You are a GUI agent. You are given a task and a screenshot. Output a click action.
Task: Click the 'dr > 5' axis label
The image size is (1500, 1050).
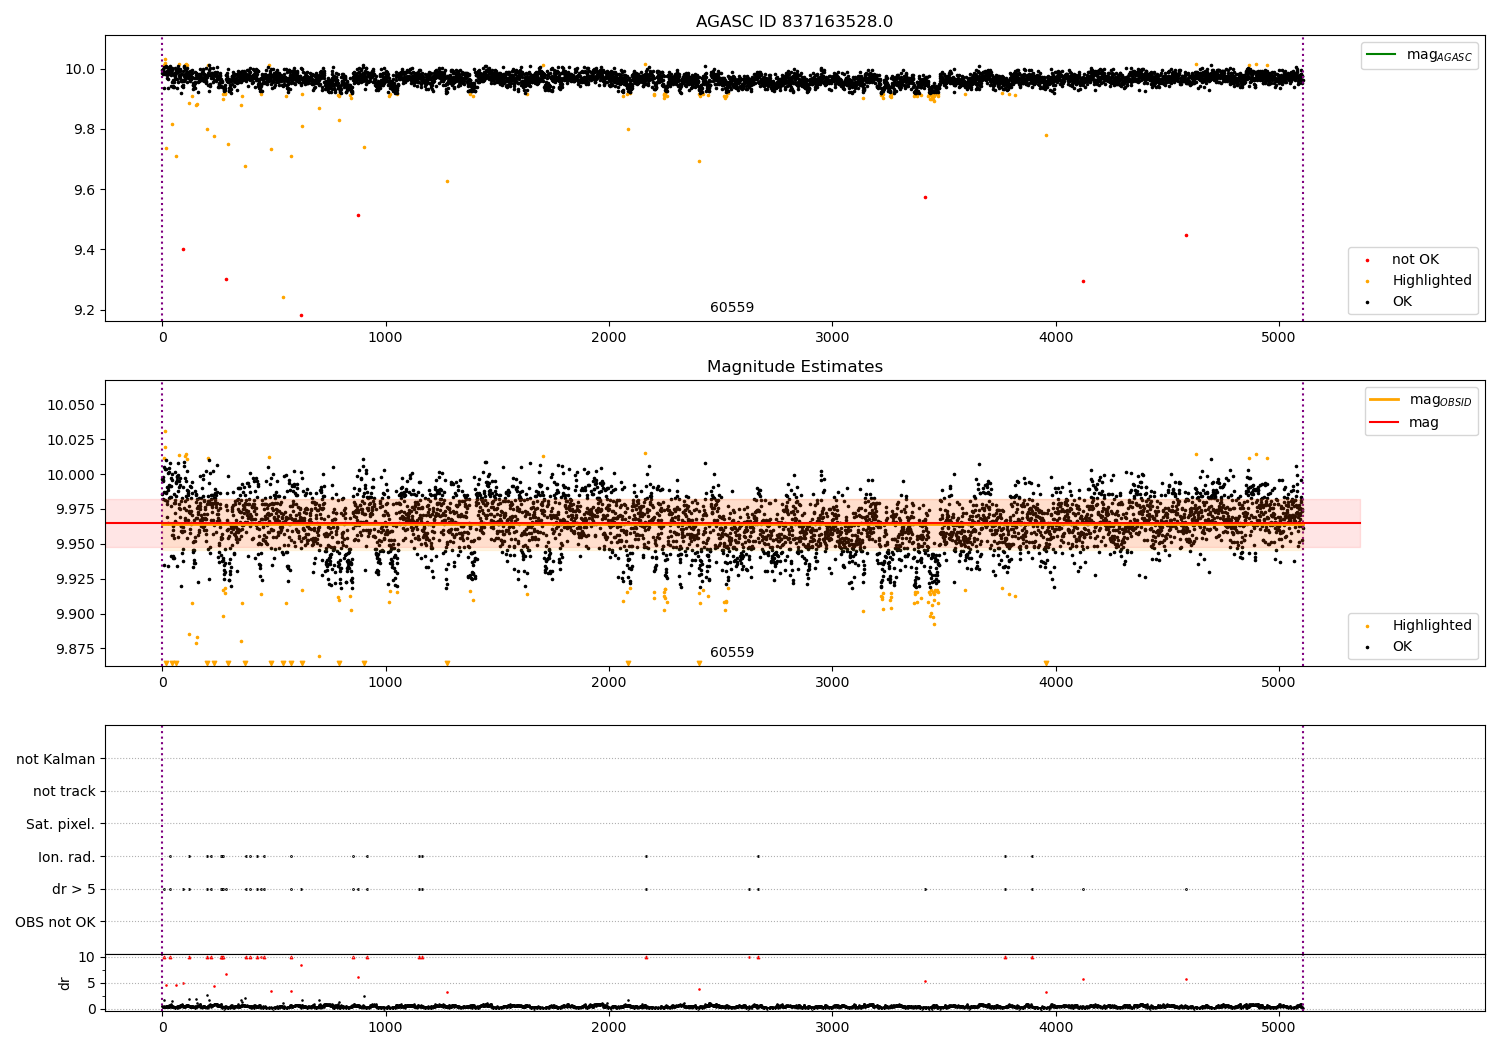click(74, 889)
